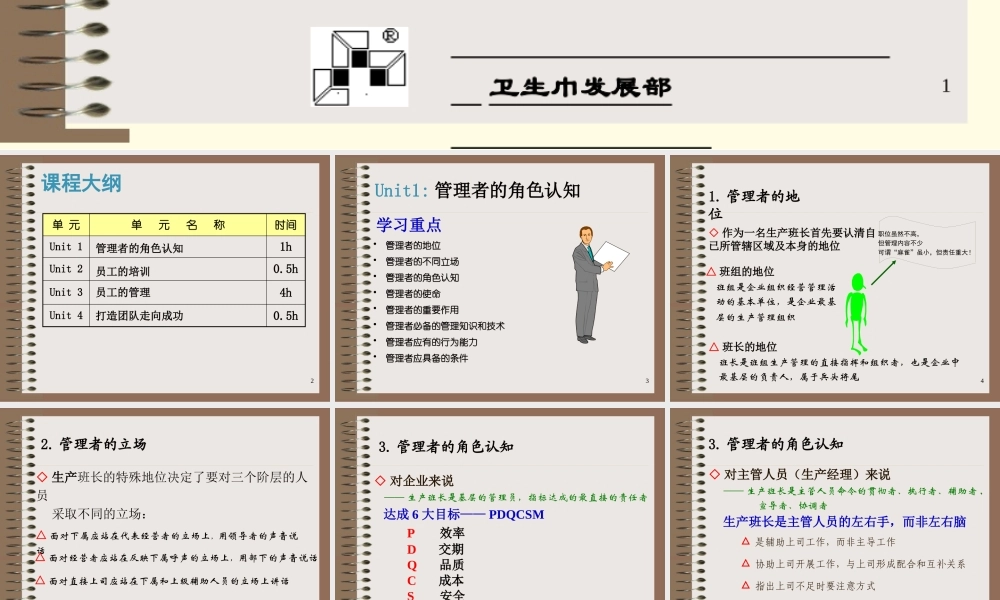Image resolution: width=1000 pixels, height=600 pixels.
Task: Open the 2. 管理者的立场 slide thumbnail
Action: (165, 504)
